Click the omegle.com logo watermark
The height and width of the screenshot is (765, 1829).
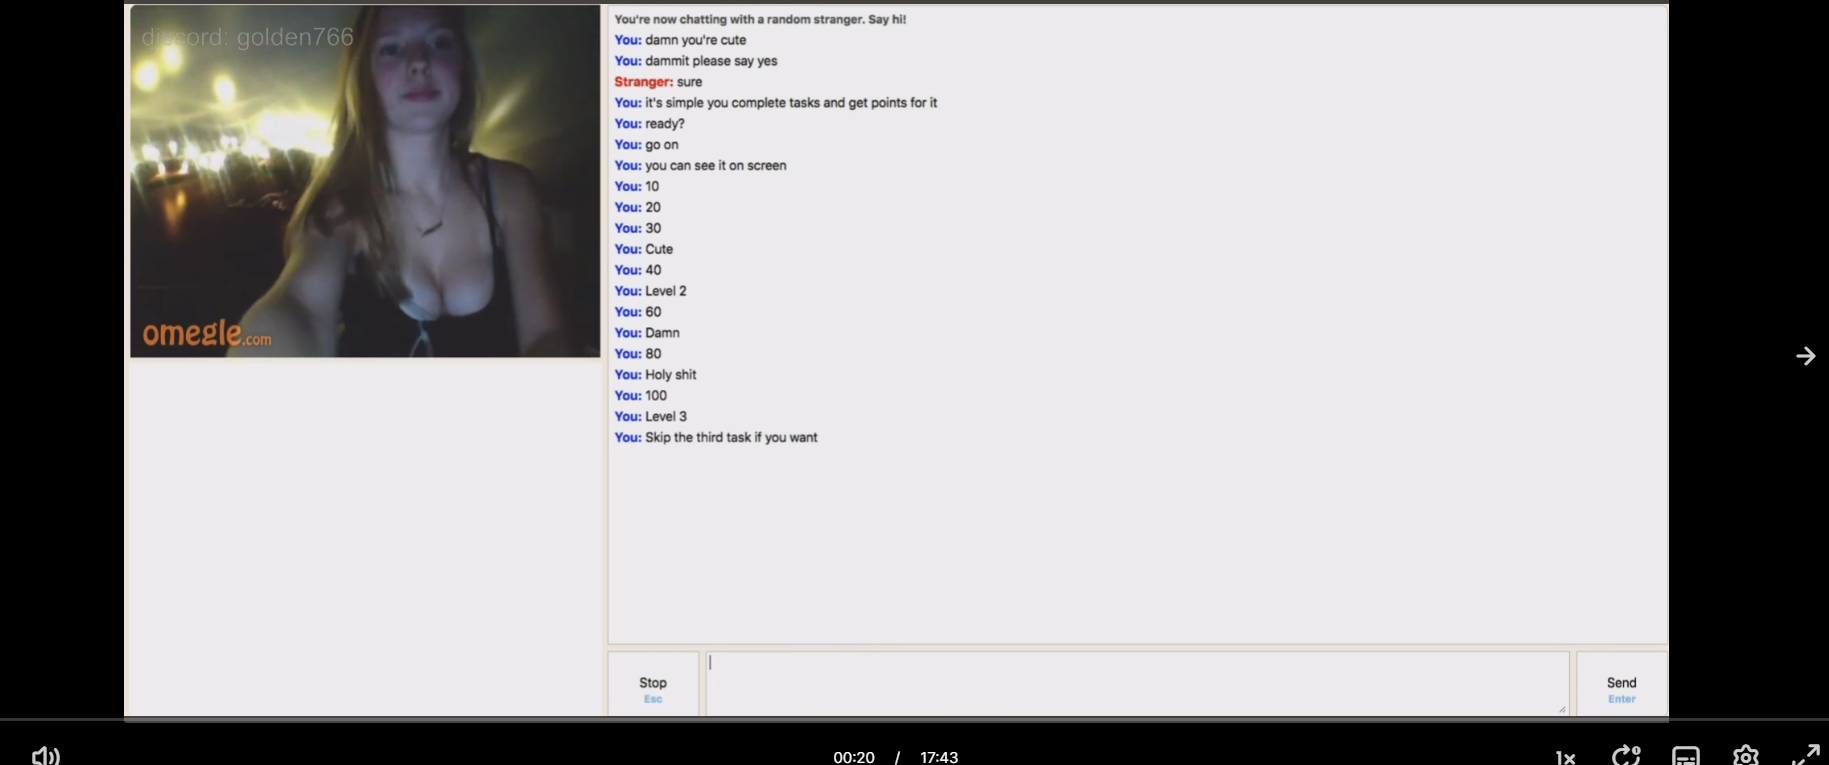click(x=207, y=333)
